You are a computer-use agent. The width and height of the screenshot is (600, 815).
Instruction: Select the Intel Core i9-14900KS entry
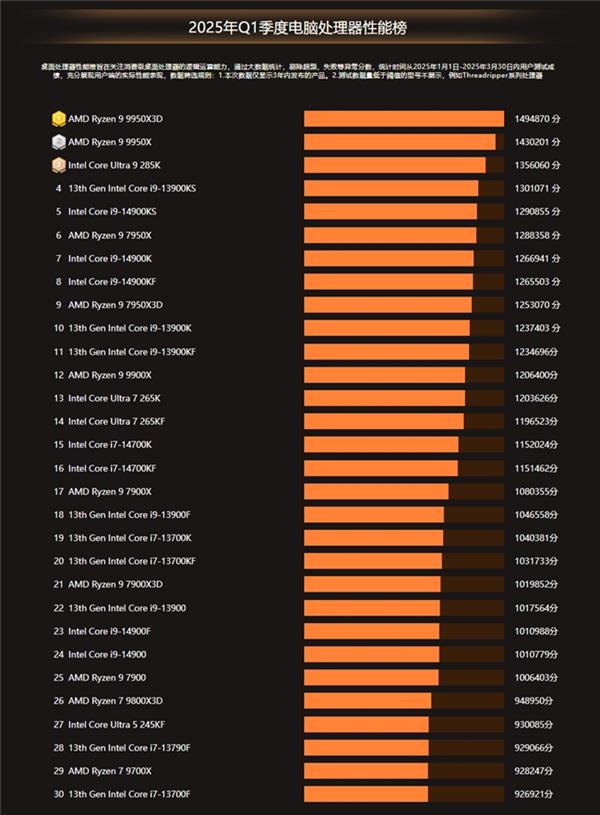pyautogui.click(x=112, y=212)
